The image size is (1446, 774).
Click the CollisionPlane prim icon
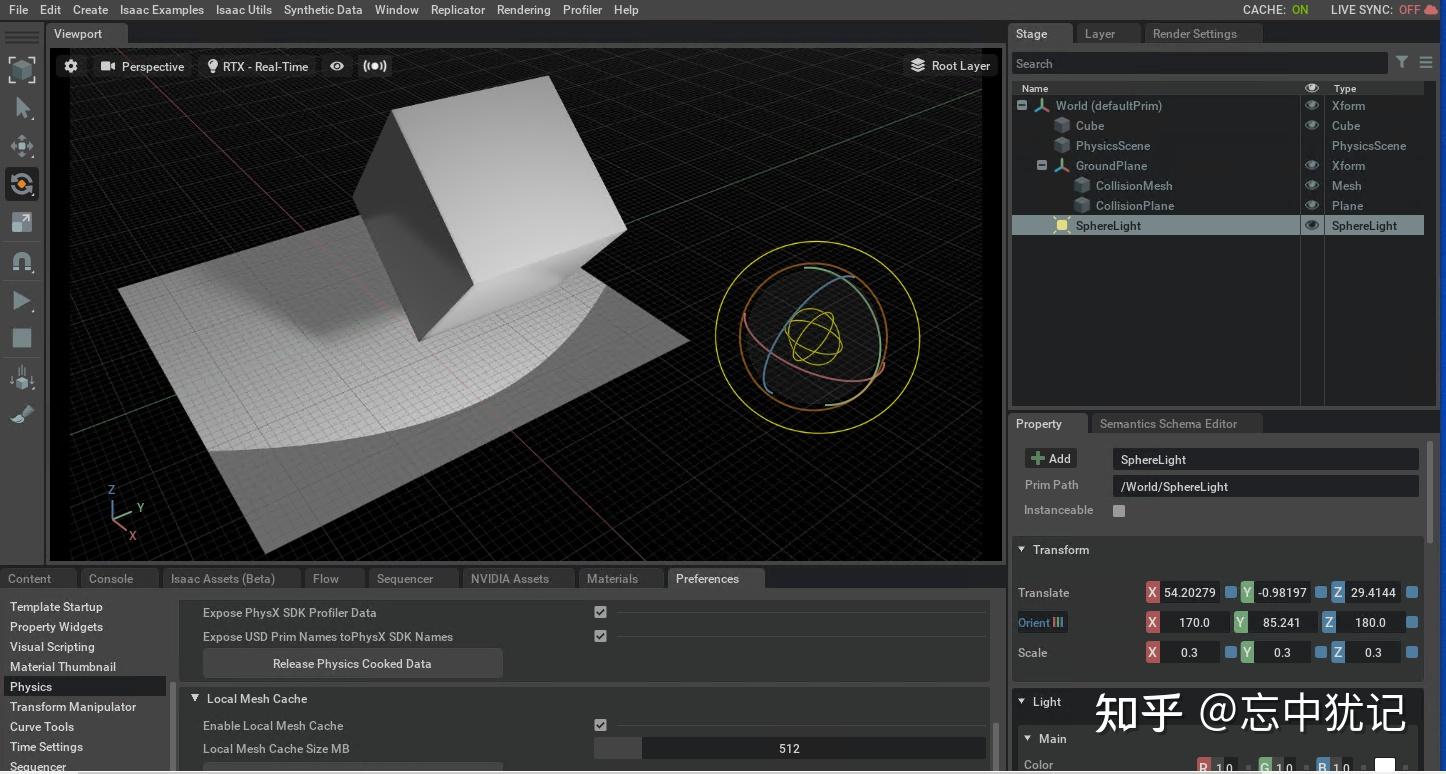pyautogui.click(x=1081, y=206)
